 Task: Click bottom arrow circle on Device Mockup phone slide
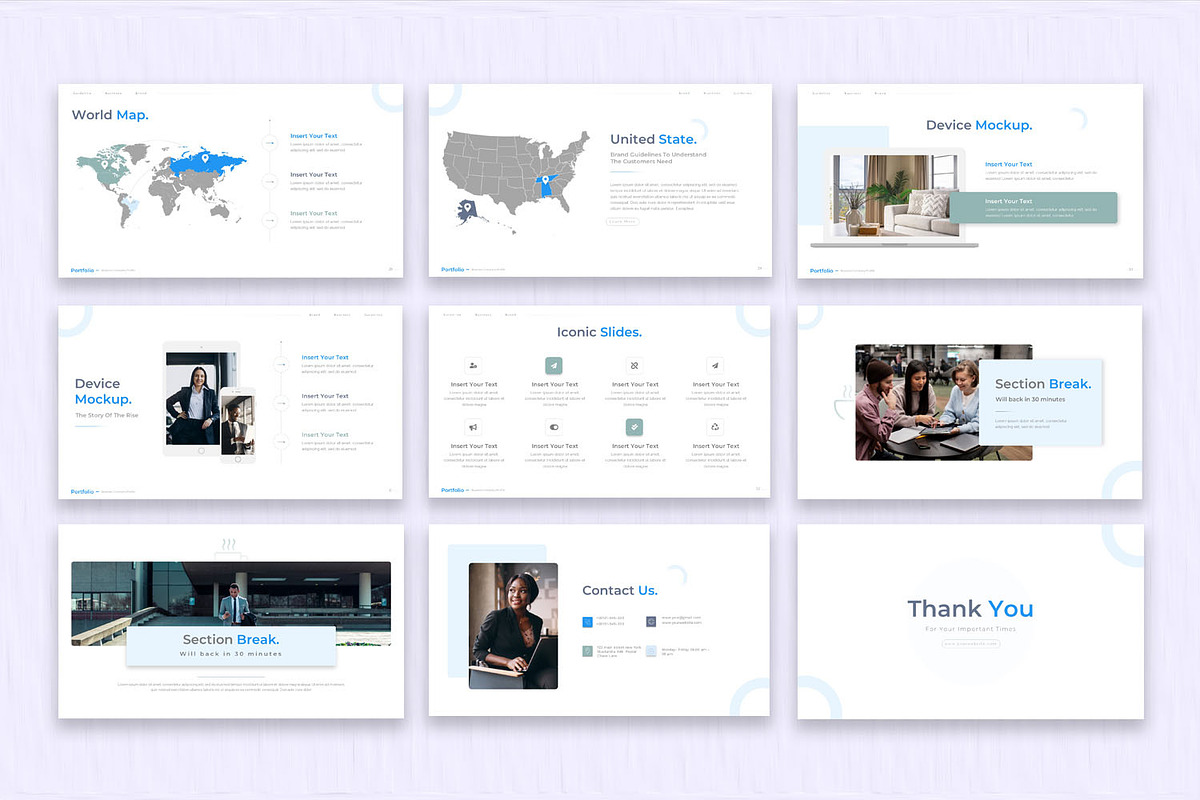pos(281,441)
